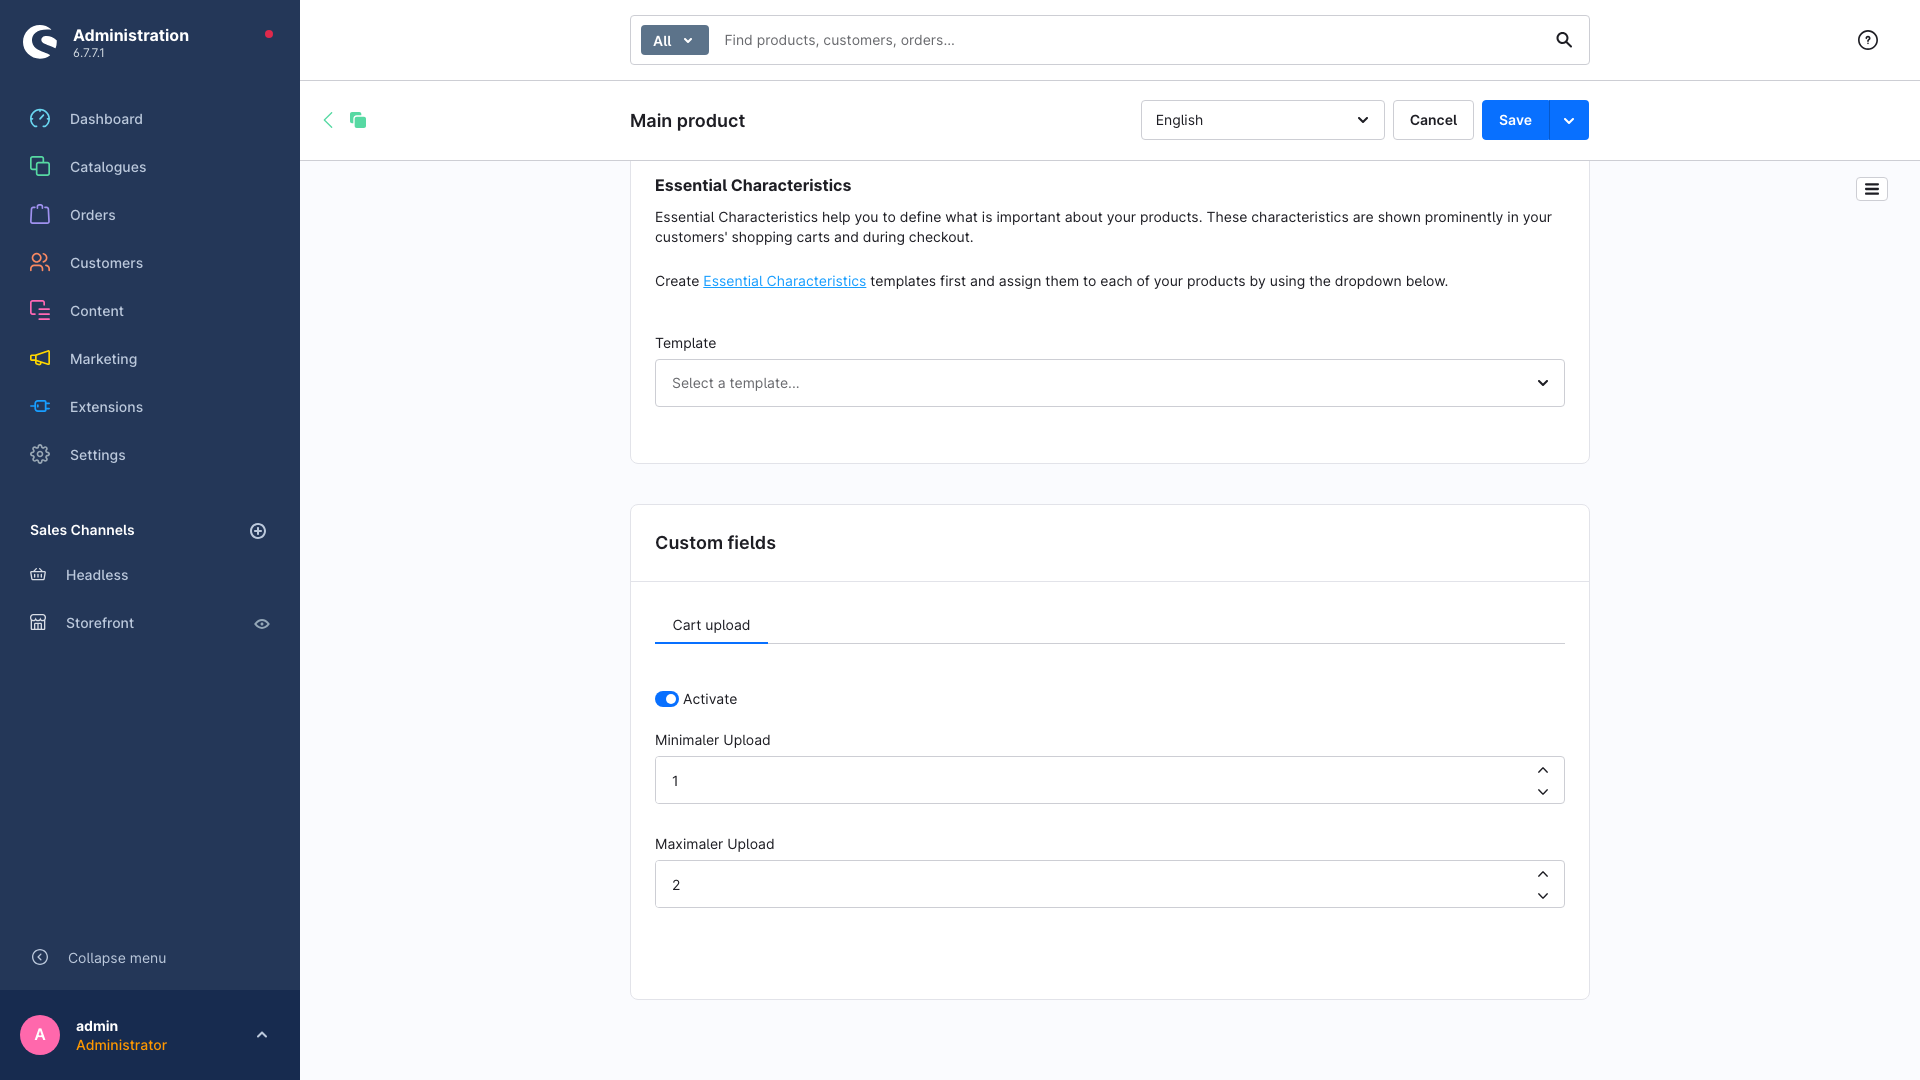This screenshot has height=1080, width=1920.
Task: Open the English language dropdown
Action: click(x=1262, y=120)
